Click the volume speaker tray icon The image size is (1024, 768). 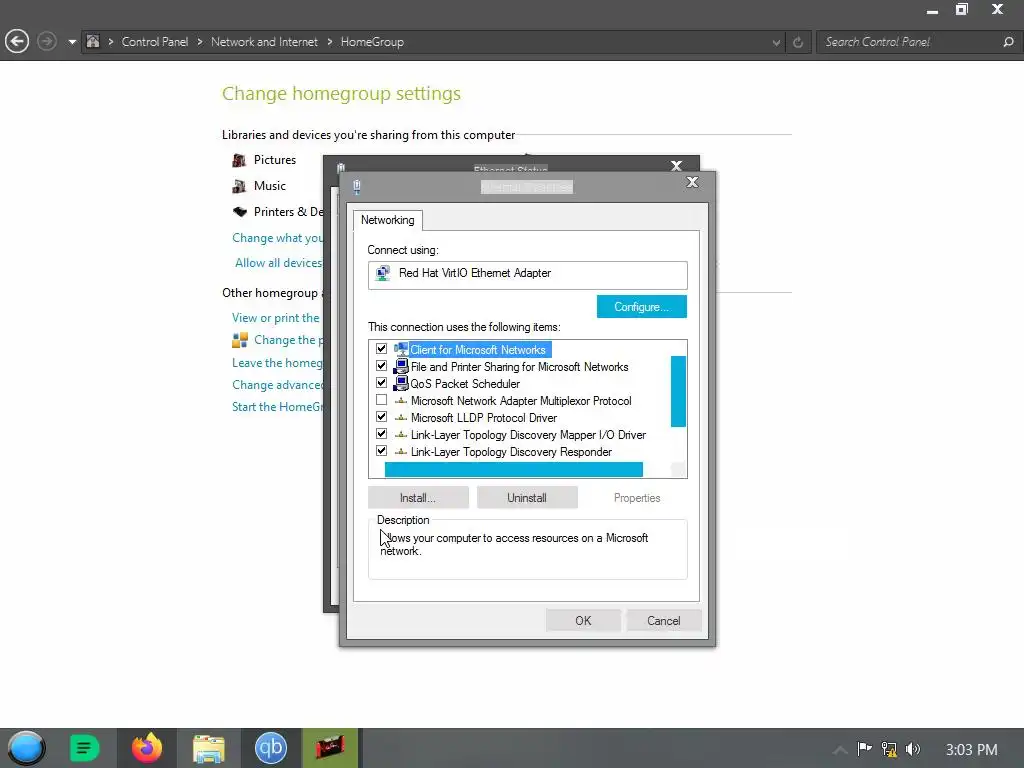(x=913, y=749)
